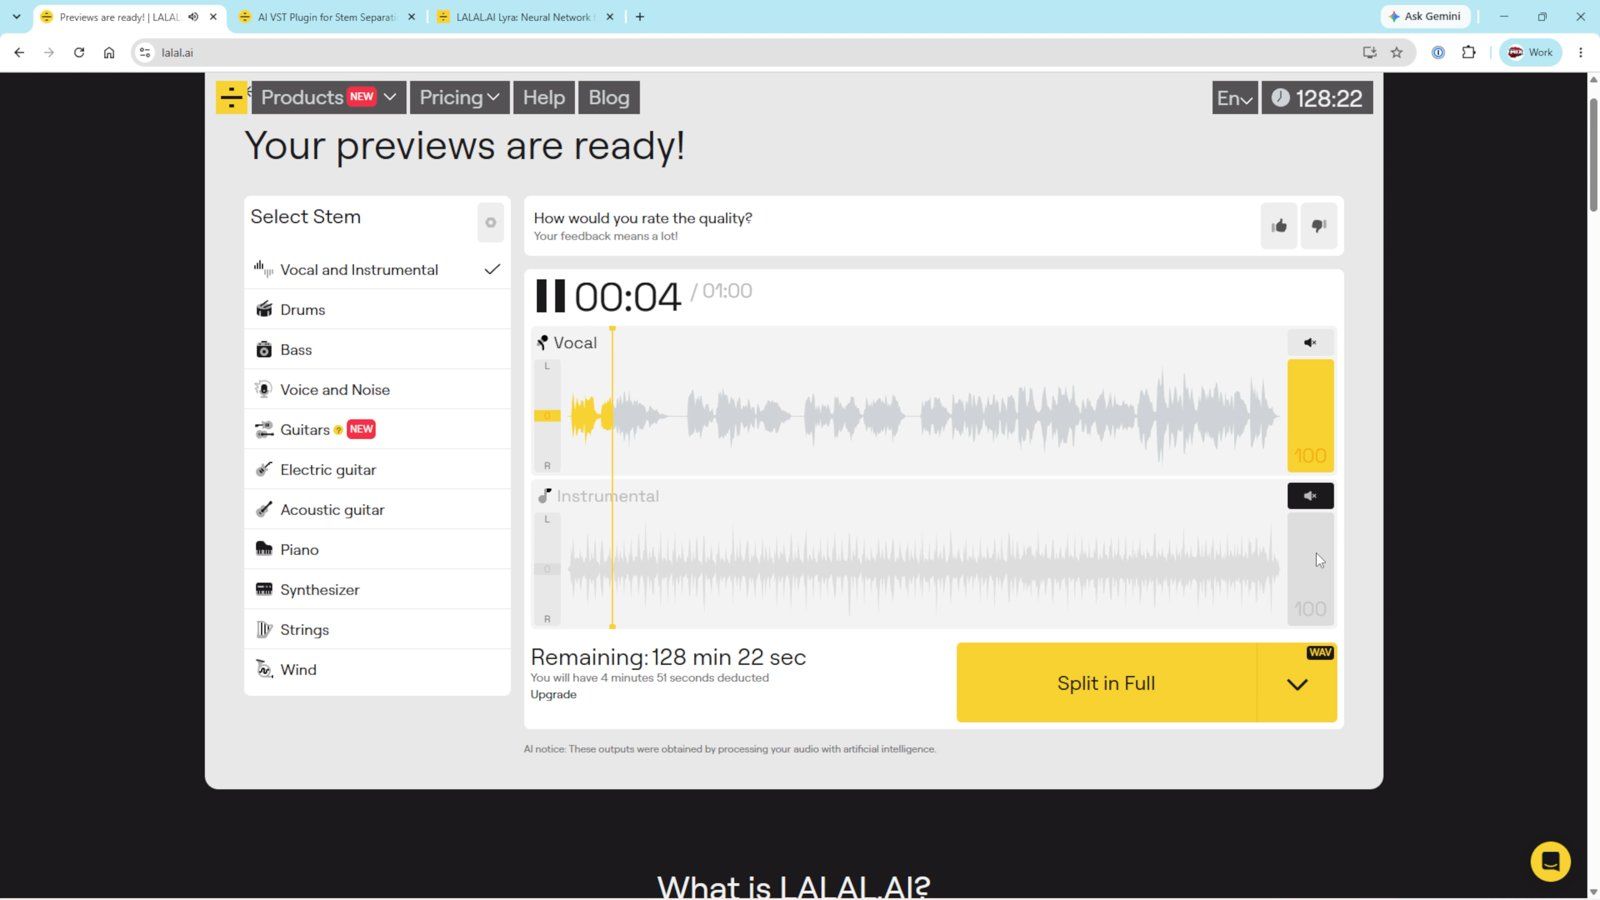
Task: Open the password manager extension icon
Action: click(1438, 52)
